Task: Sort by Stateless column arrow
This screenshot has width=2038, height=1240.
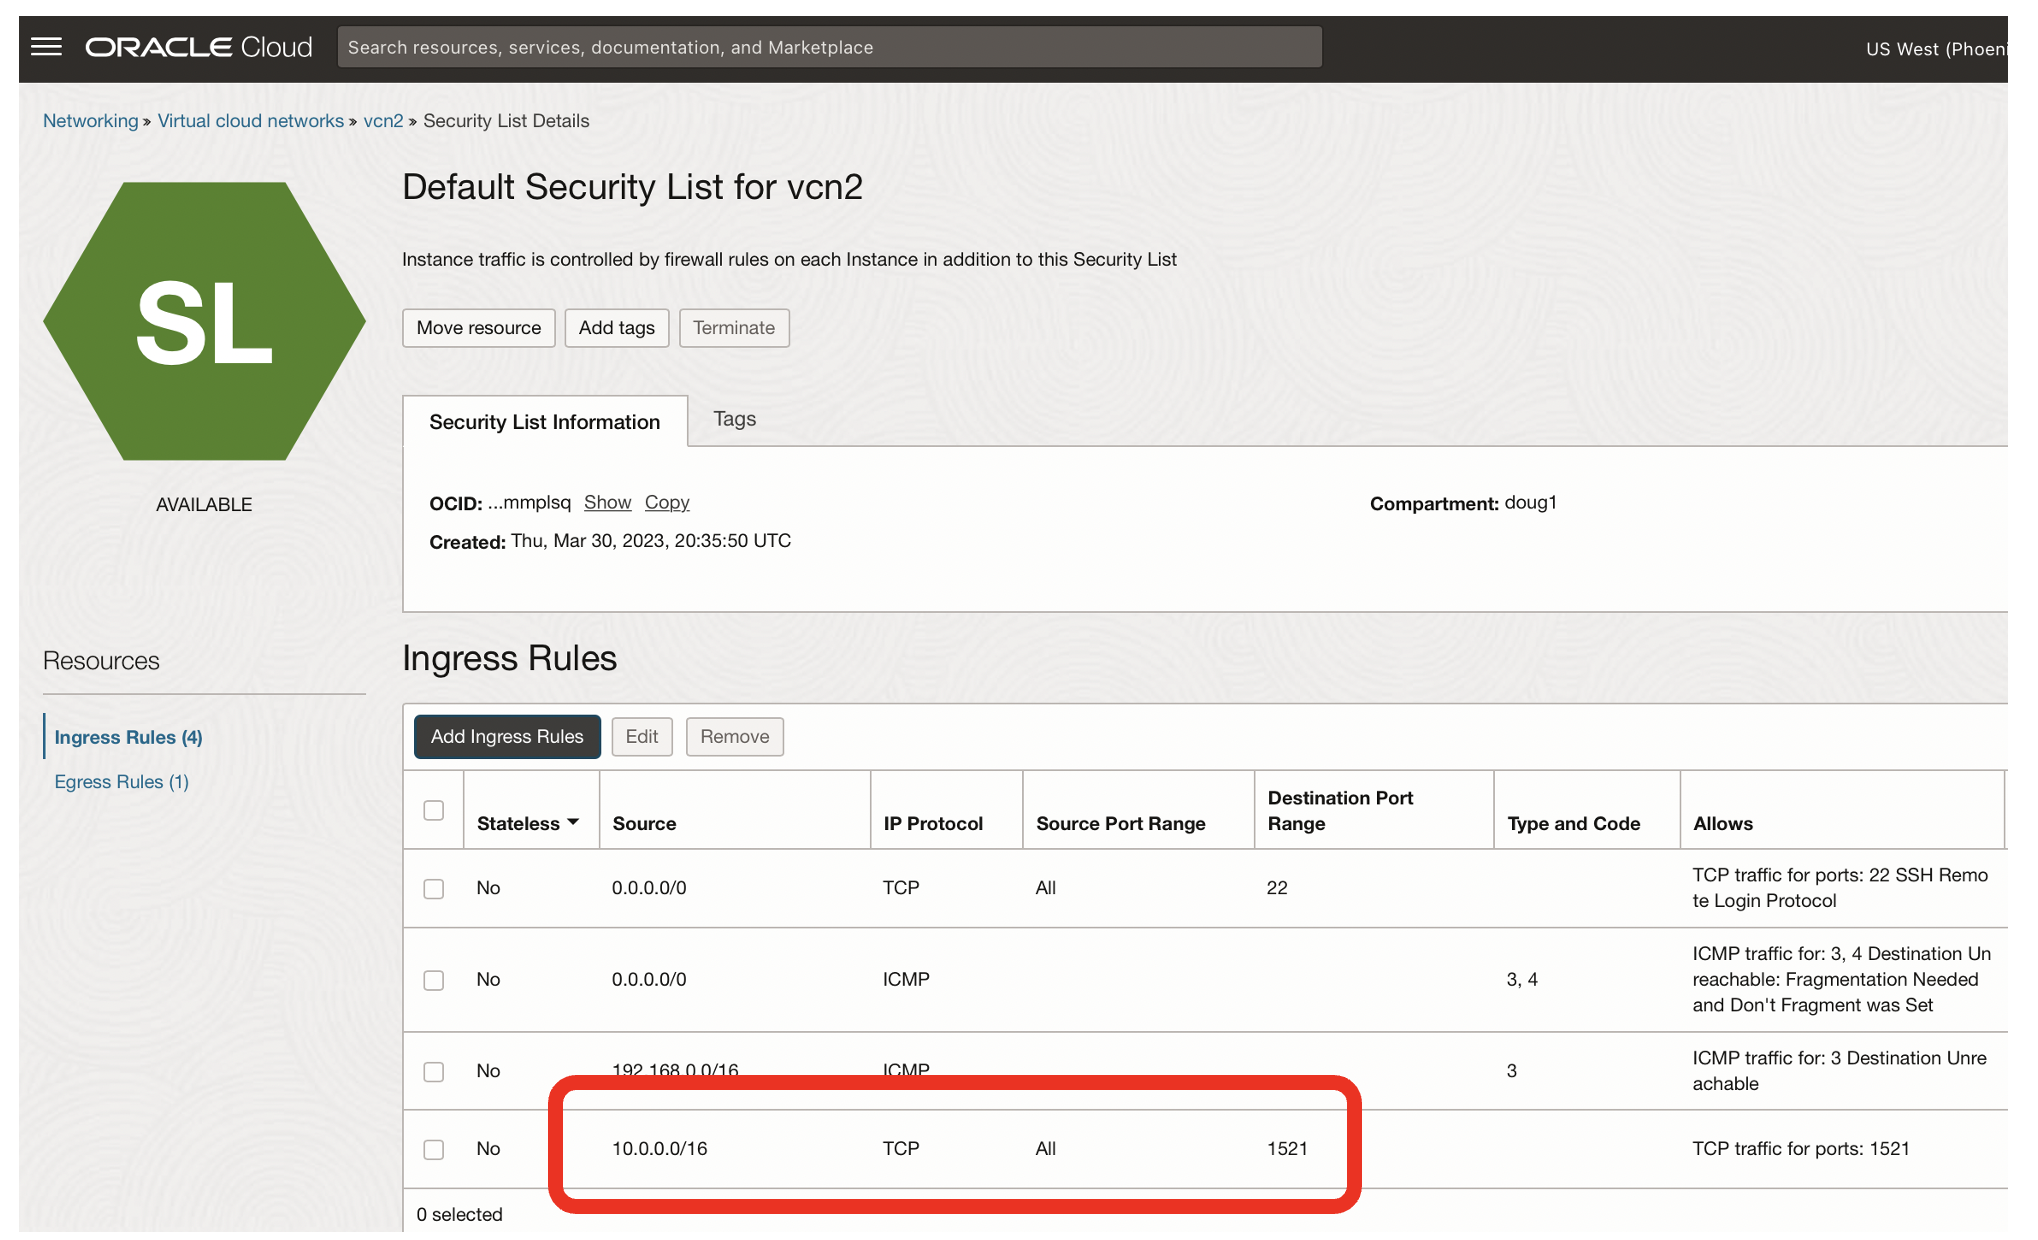Action: [x=573, y=822]
